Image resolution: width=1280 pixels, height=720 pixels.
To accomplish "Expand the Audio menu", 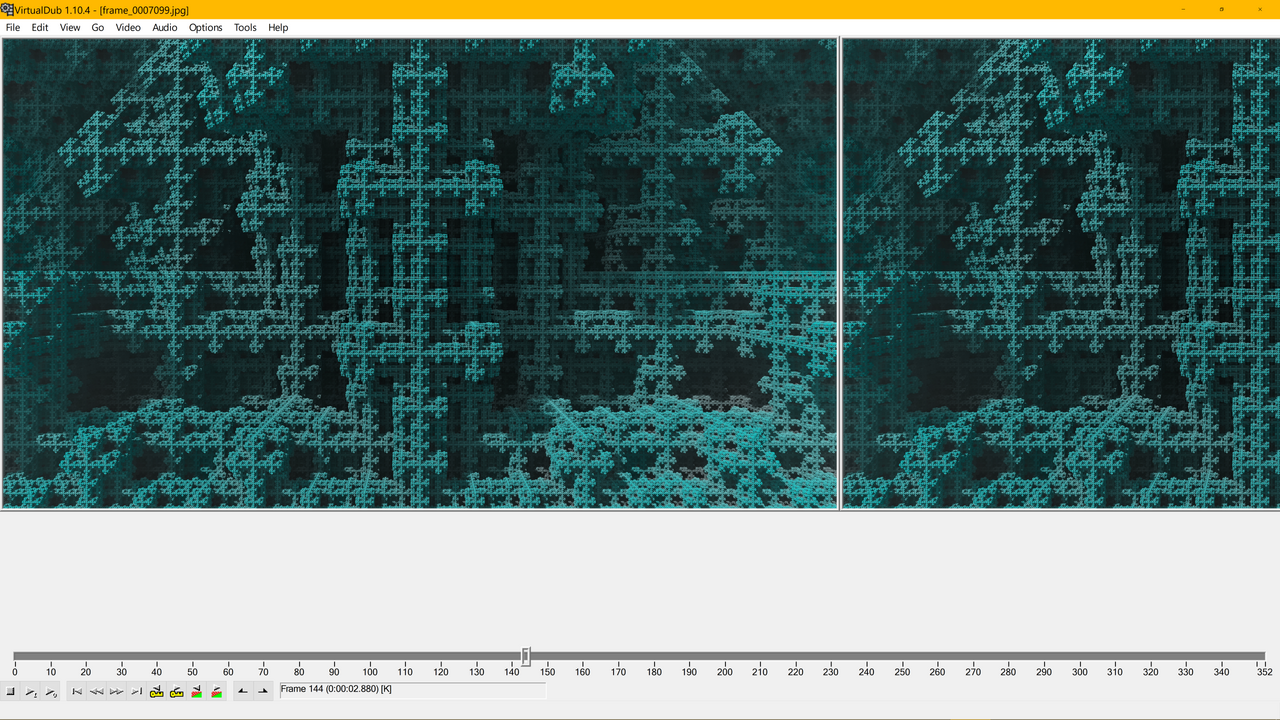I will click(165, 28).
